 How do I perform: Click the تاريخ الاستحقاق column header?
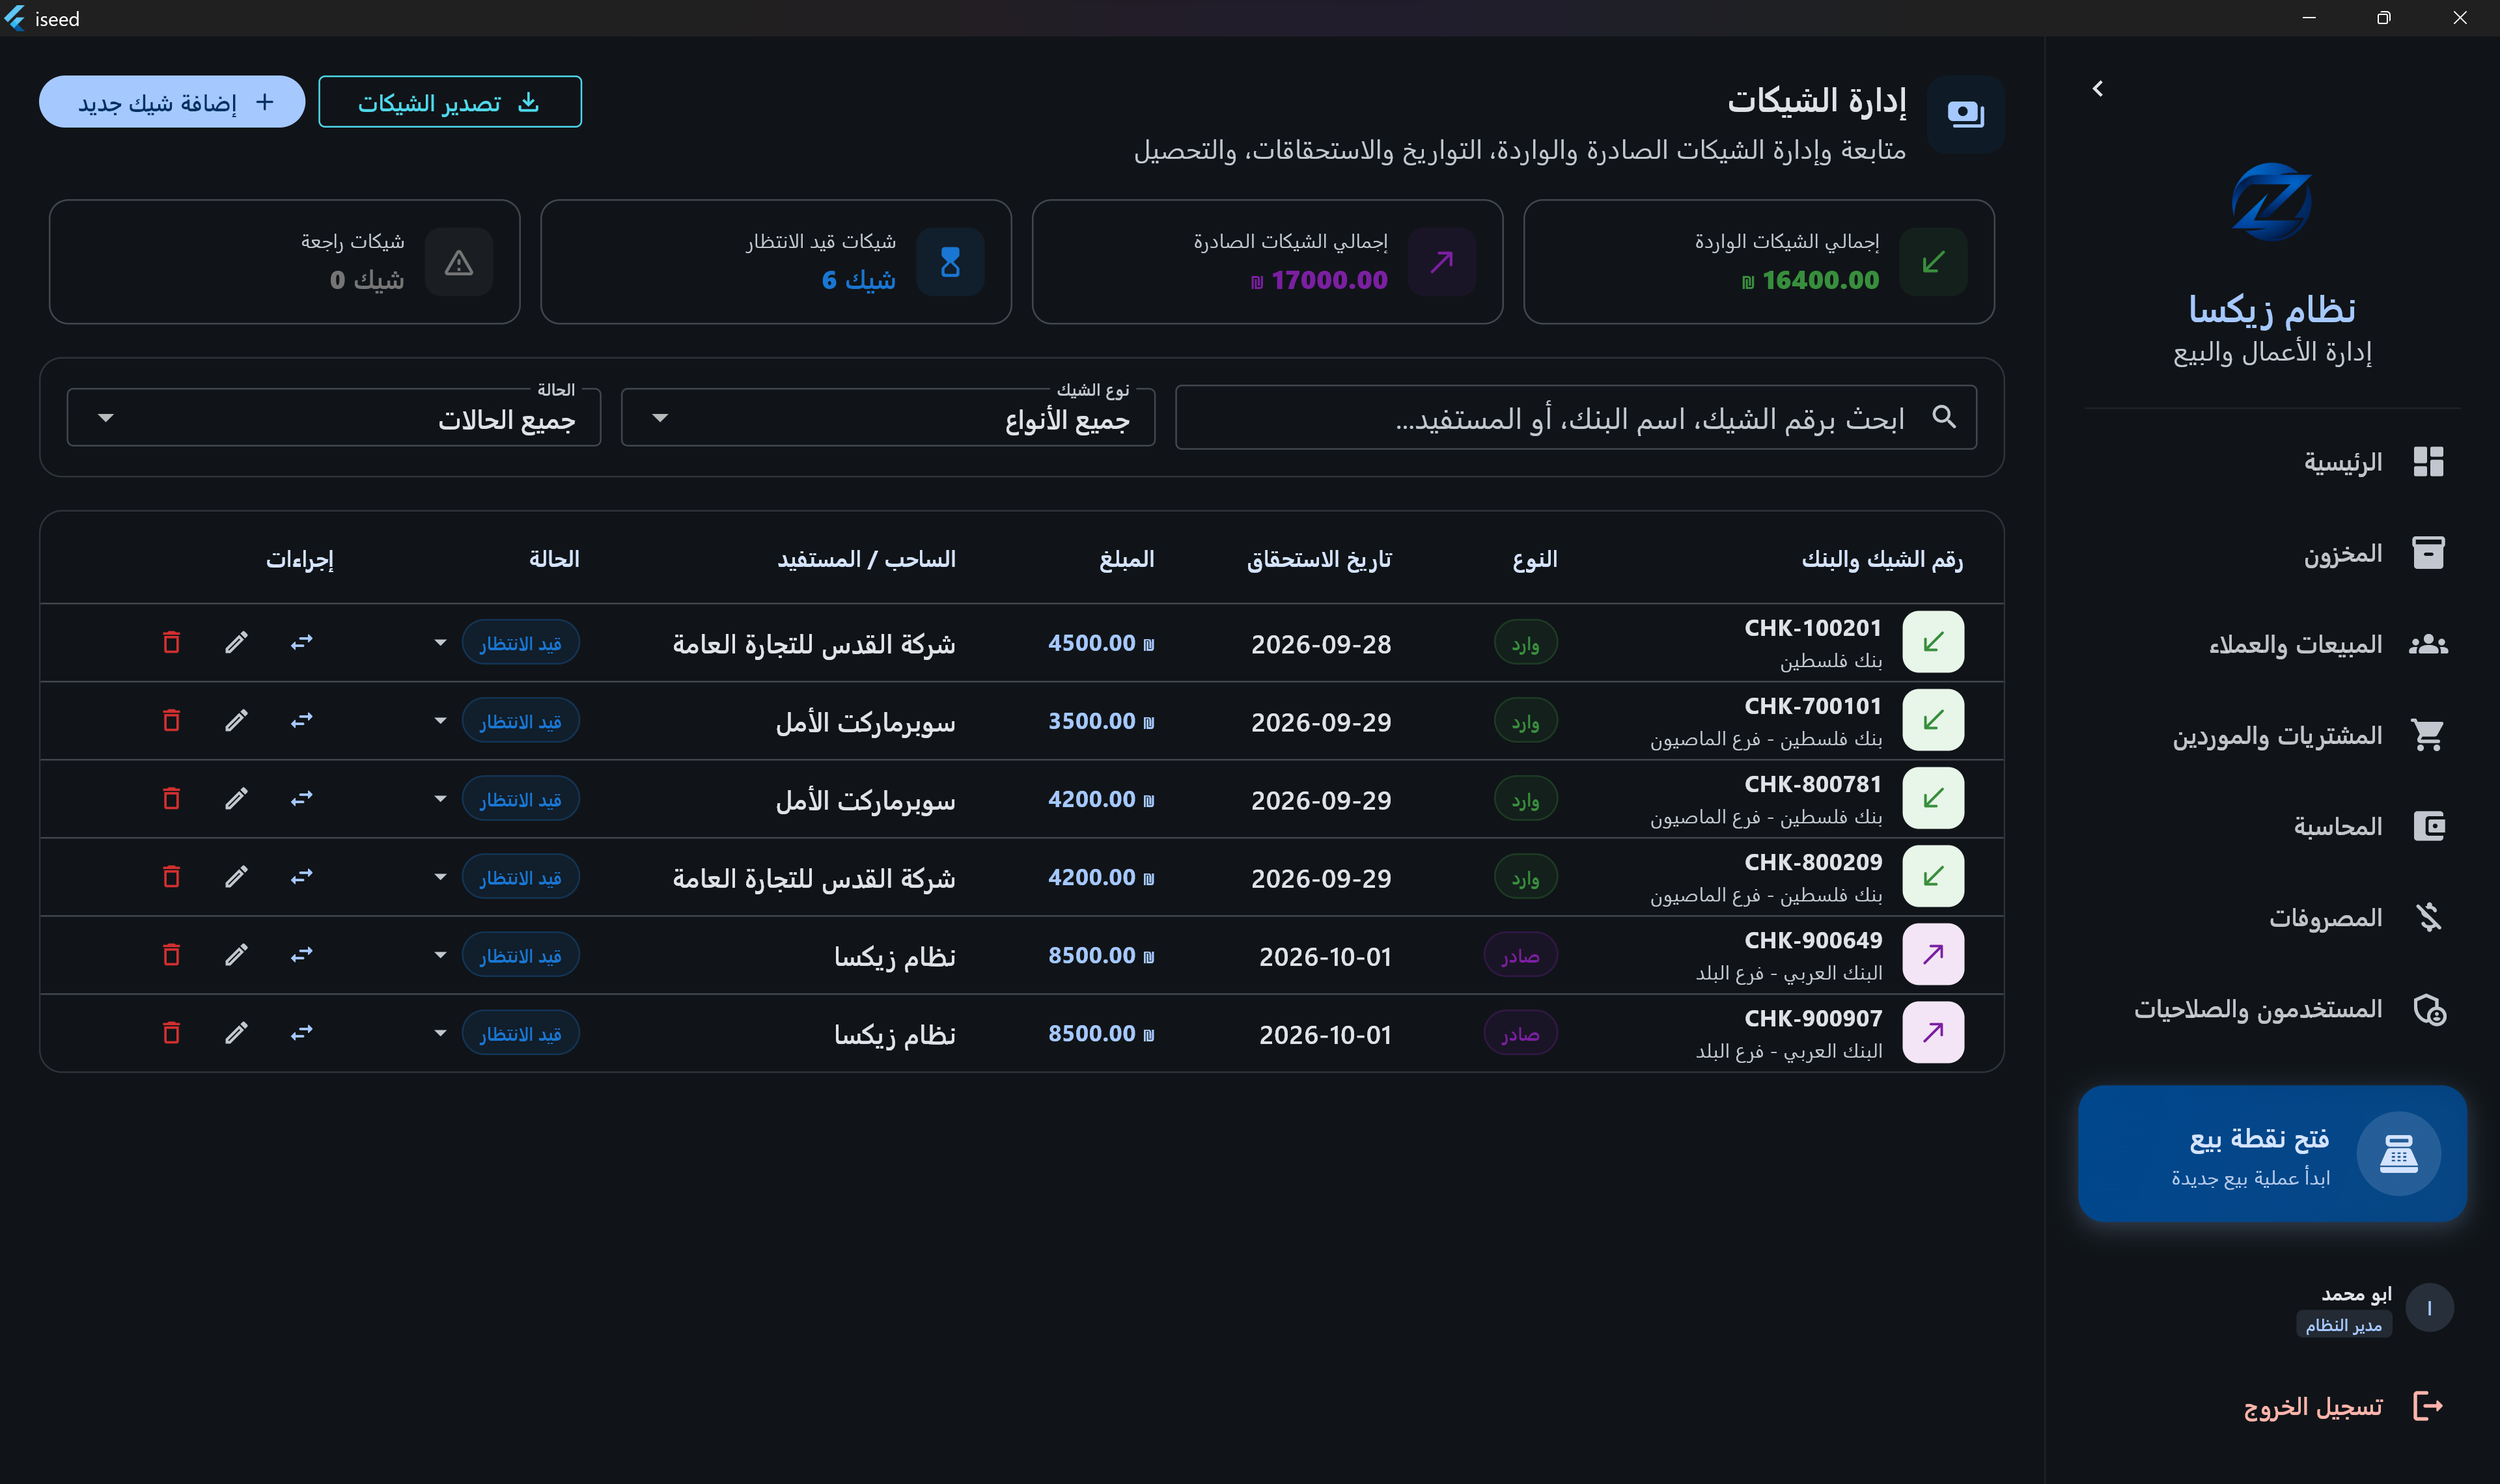(1319, 559)
